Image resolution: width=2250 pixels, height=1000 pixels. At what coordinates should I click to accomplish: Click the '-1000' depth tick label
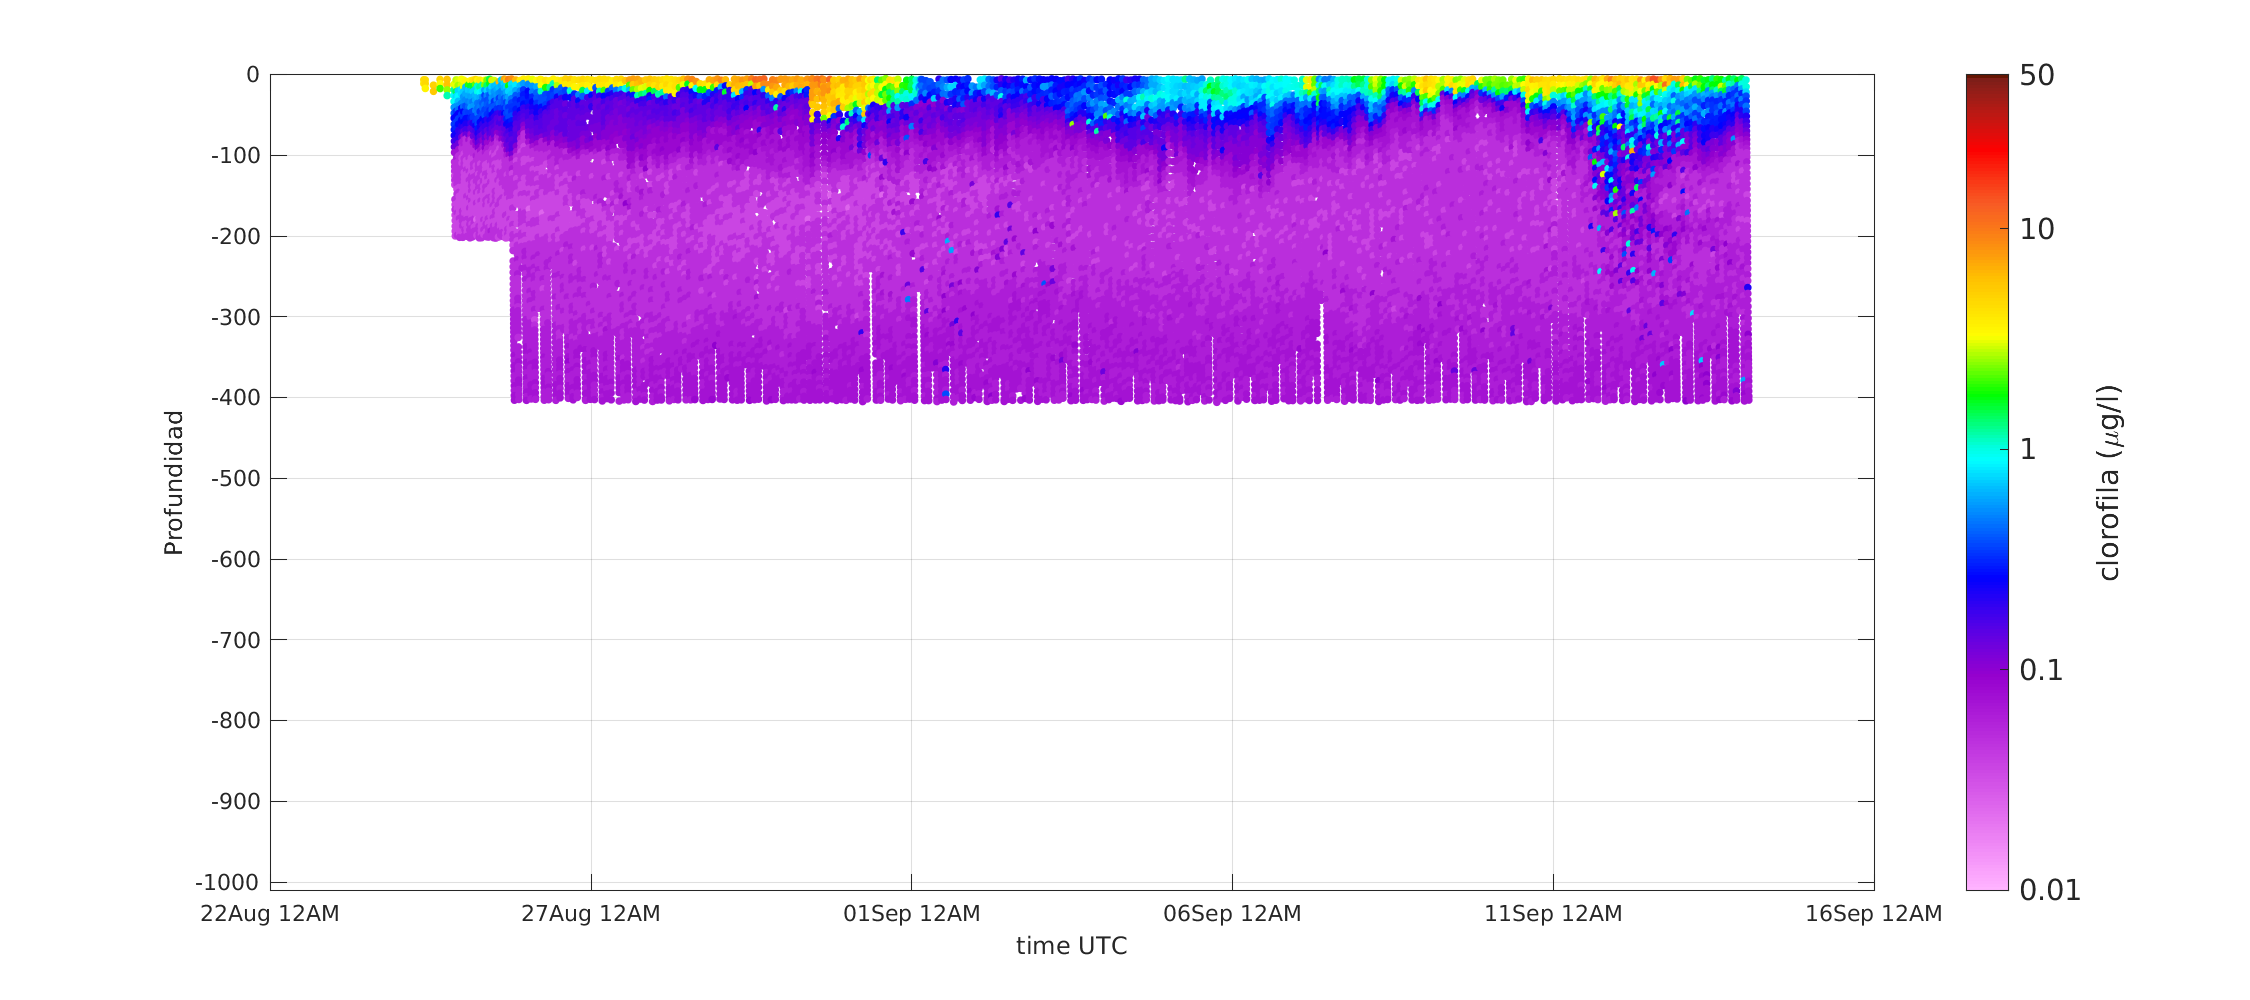[227, 882]
